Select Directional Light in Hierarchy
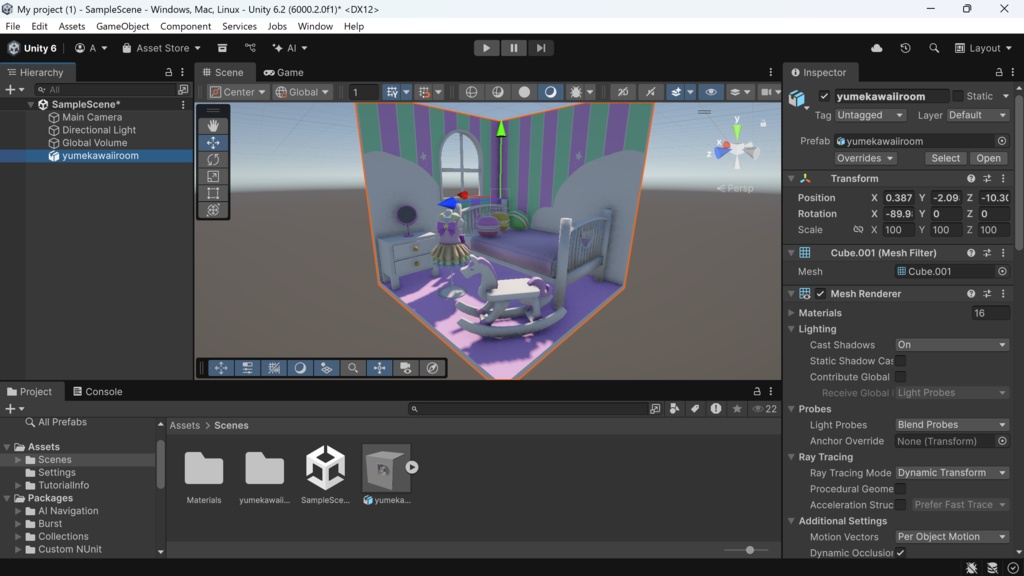Image resolution: width=1024 pixels, height=576 pixels. [x=99, y=130]
